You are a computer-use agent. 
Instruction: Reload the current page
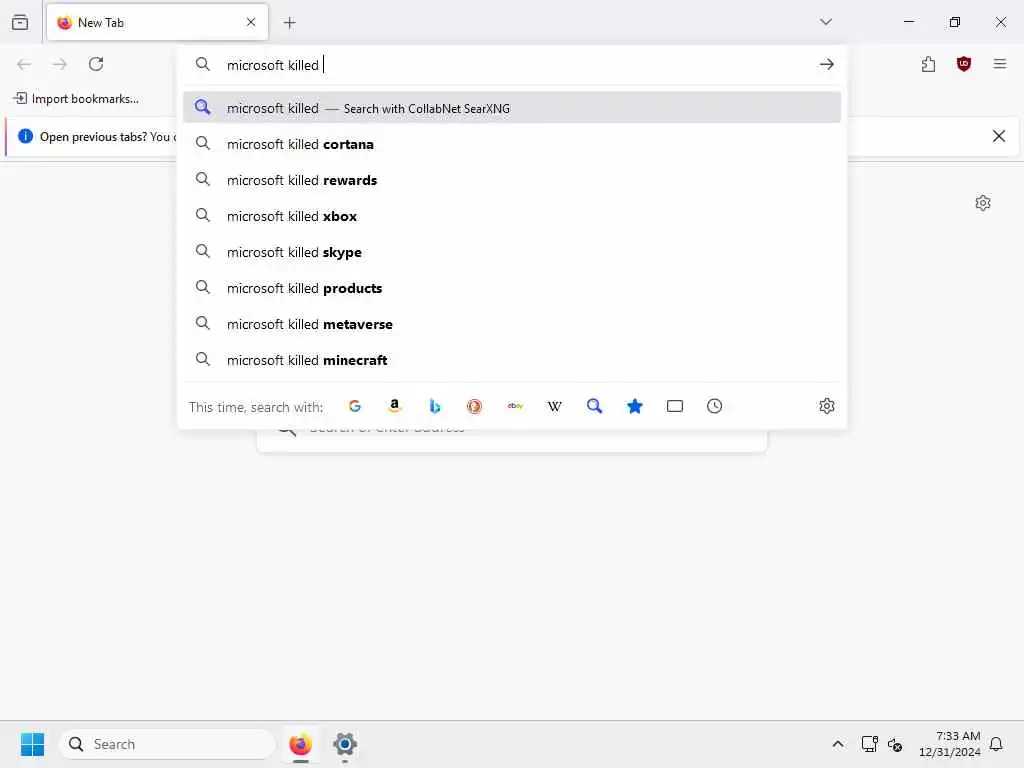96,64
